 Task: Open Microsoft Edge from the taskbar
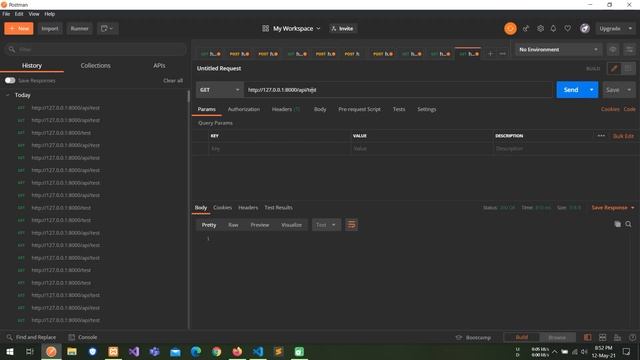point(196,351)
